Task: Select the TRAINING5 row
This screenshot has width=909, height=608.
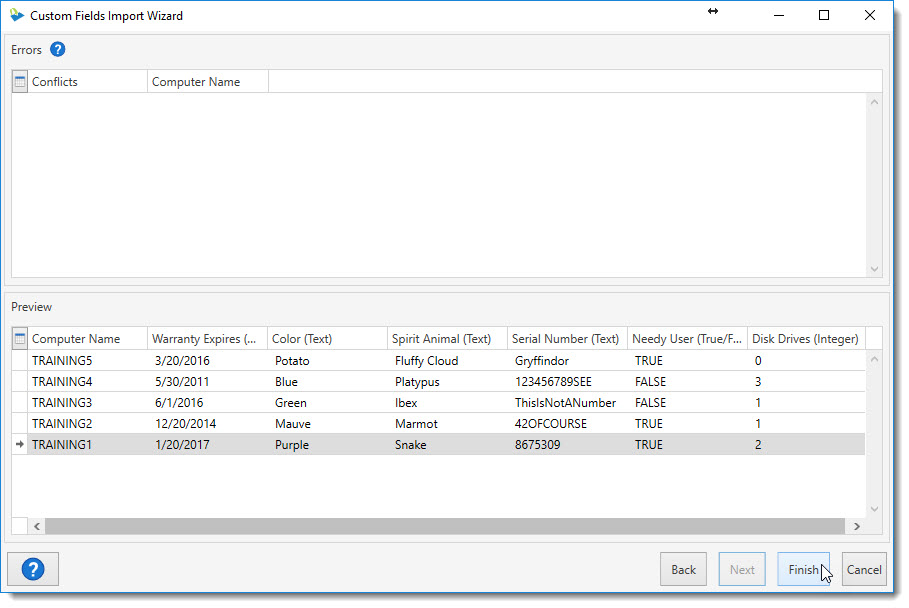Action: click(438, 361)
